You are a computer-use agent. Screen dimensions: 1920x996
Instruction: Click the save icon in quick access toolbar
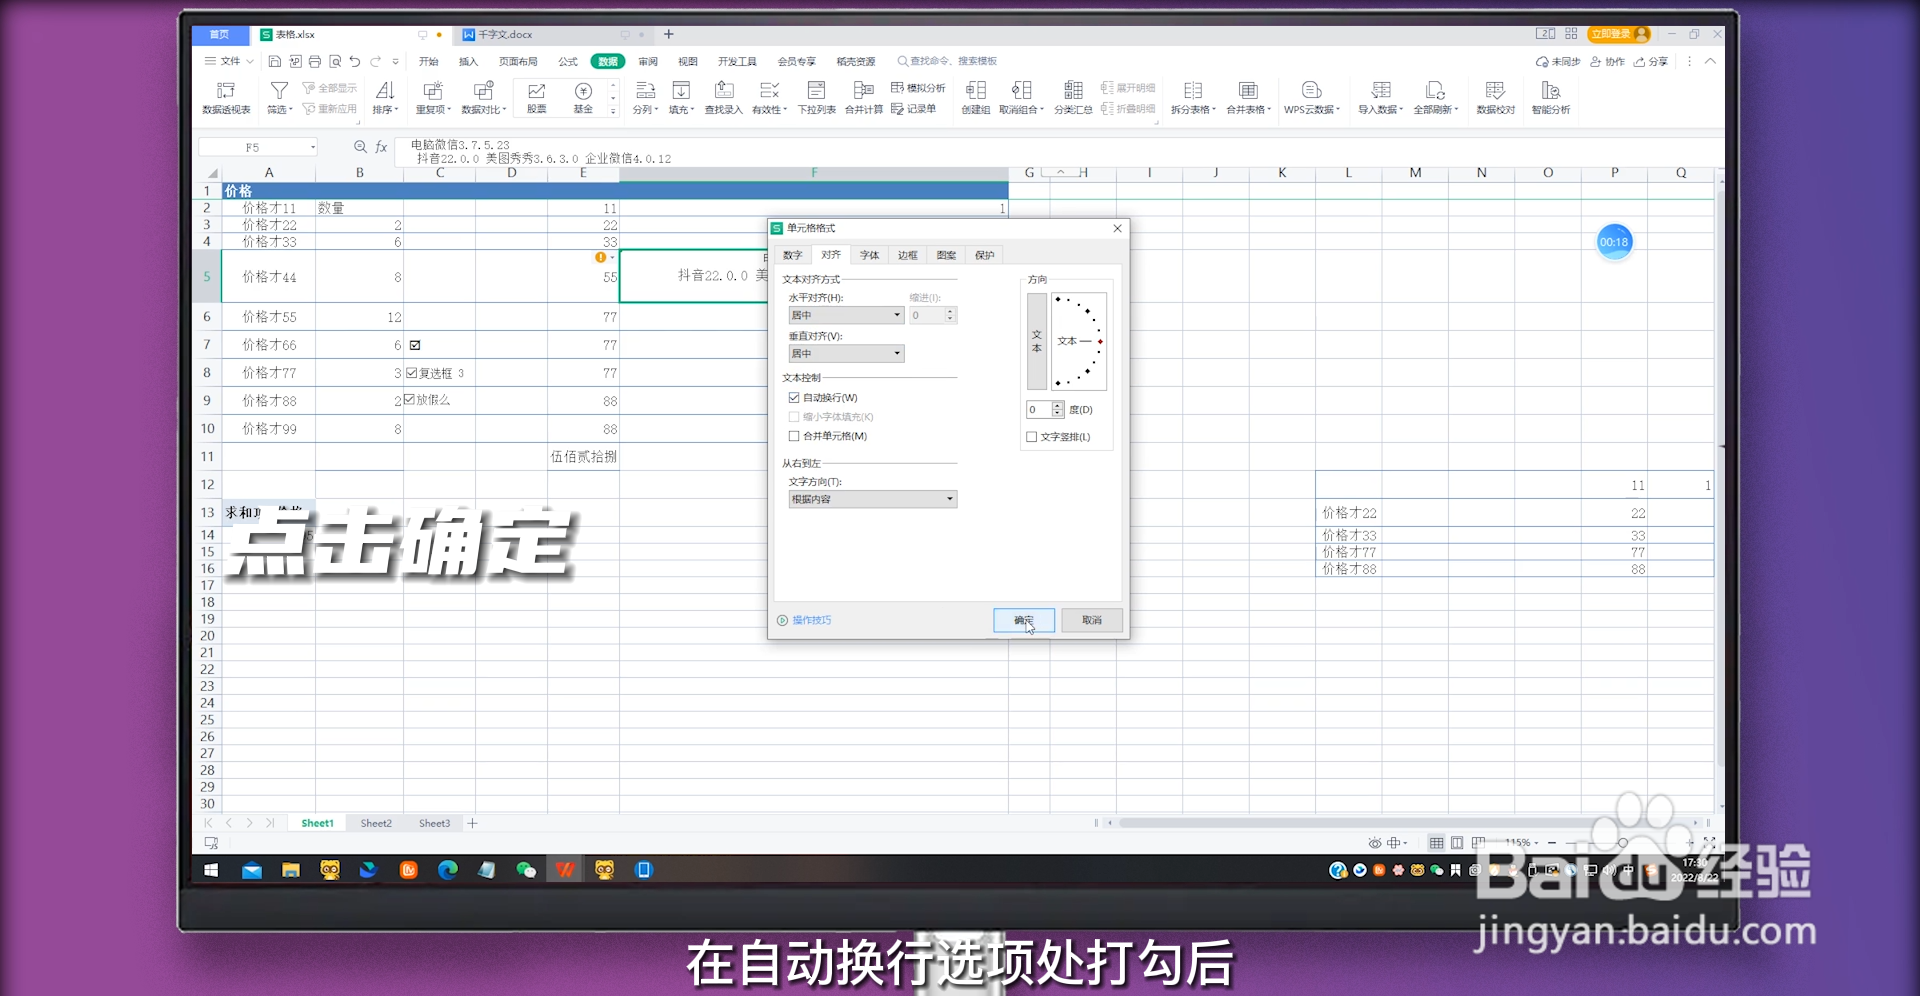[275, 62]
